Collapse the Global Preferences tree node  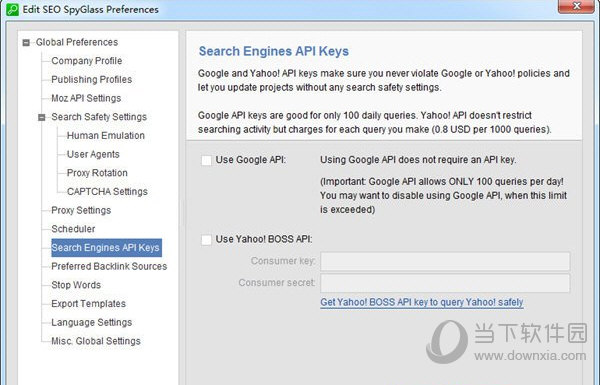click(x=26, y=42)
